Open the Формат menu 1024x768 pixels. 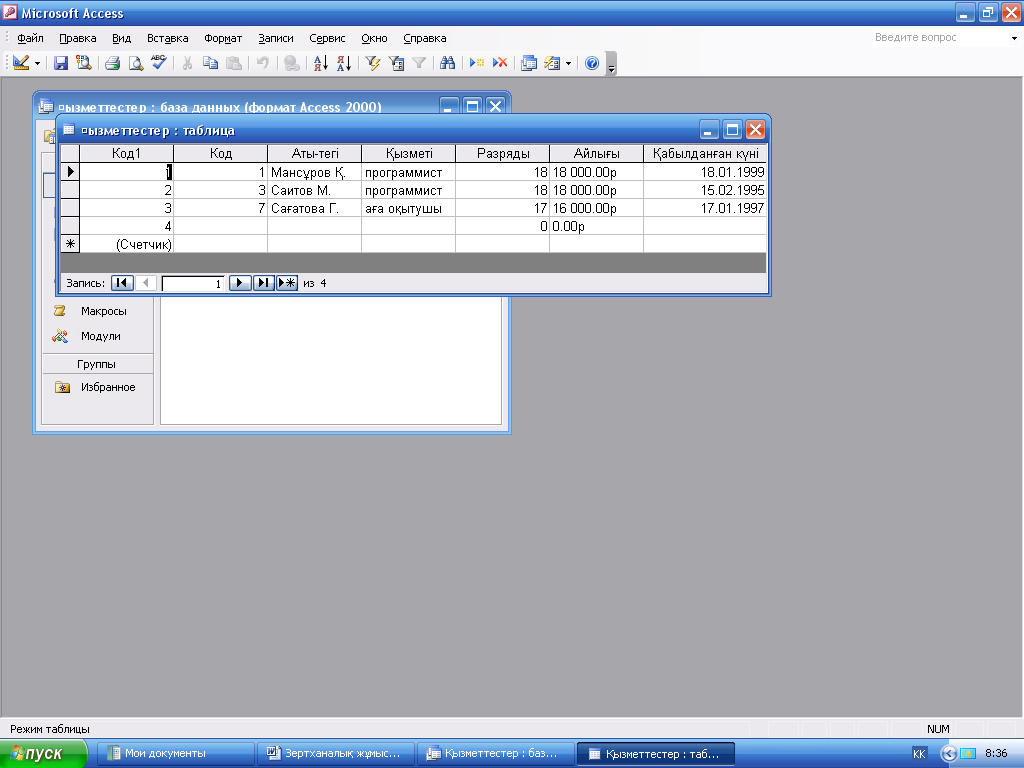point(223,38)
